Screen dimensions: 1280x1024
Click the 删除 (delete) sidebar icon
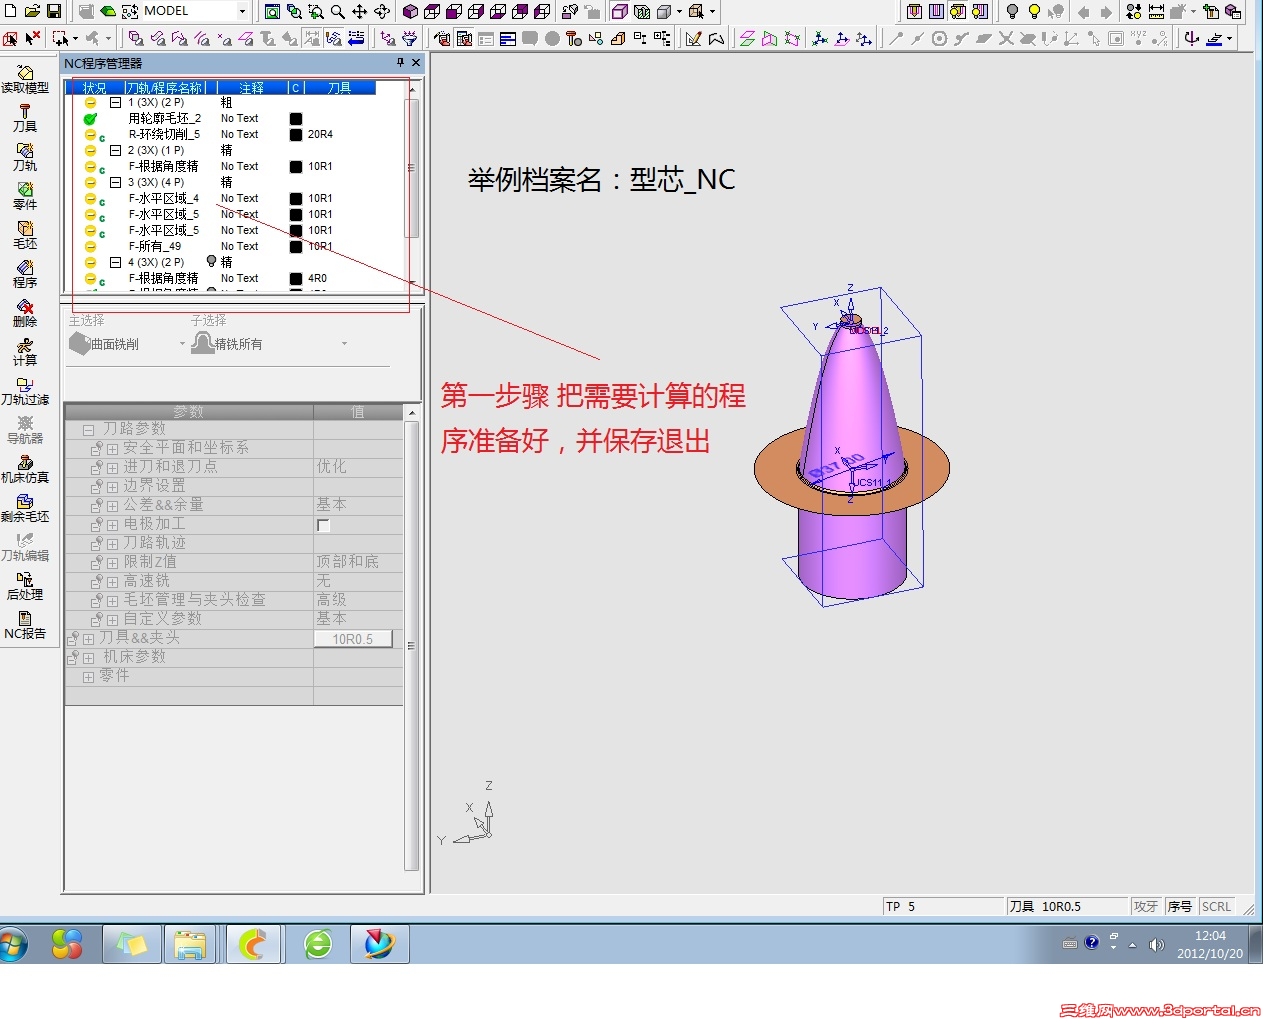25,313
